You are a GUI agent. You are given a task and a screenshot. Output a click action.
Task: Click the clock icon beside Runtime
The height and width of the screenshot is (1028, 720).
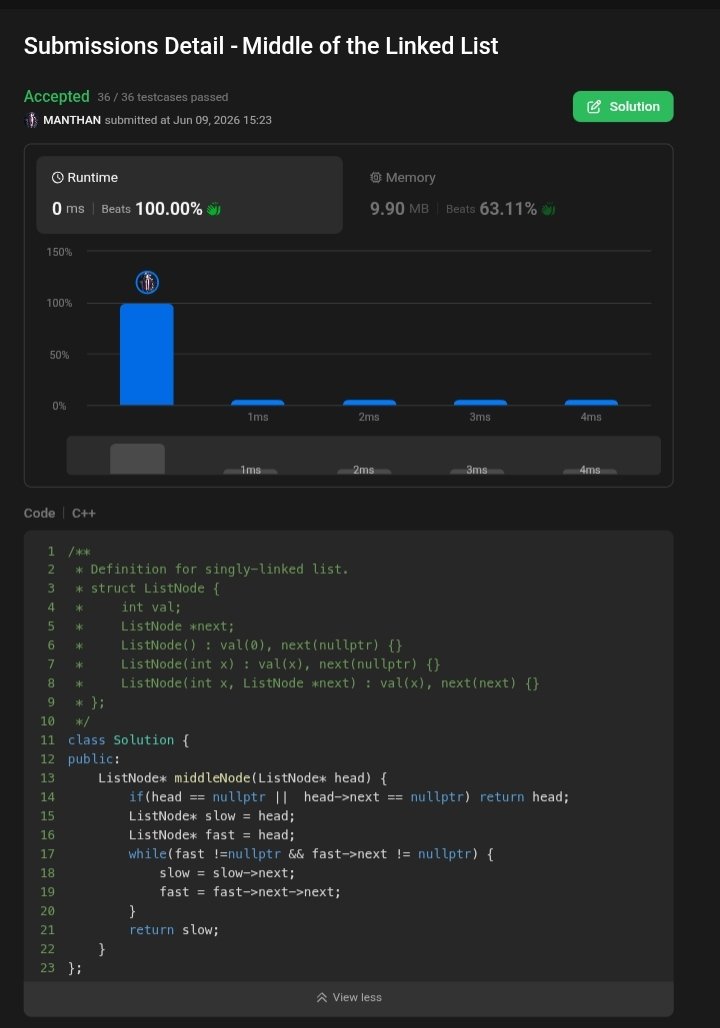click(x=58, y=178)
